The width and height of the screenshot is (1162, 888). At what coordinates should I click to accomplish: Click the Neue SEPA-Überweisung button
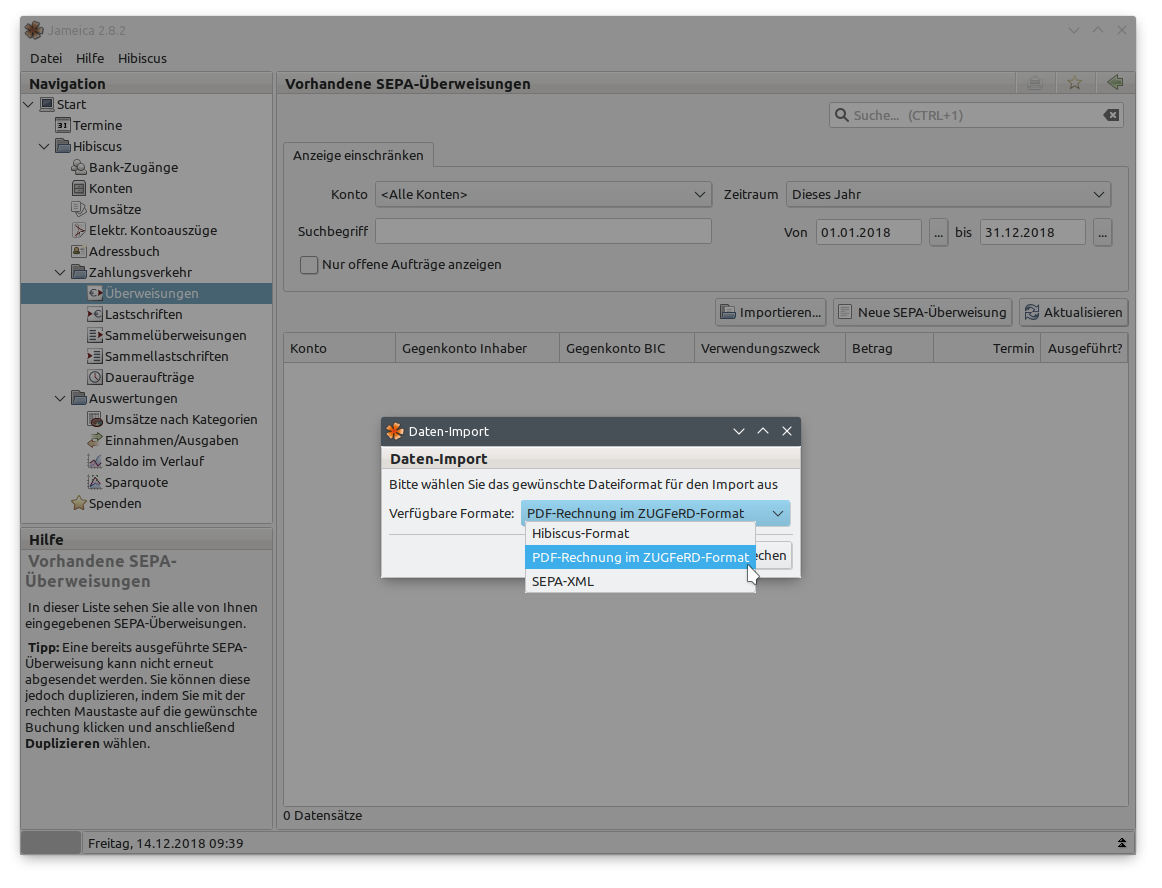click(923, 312)
